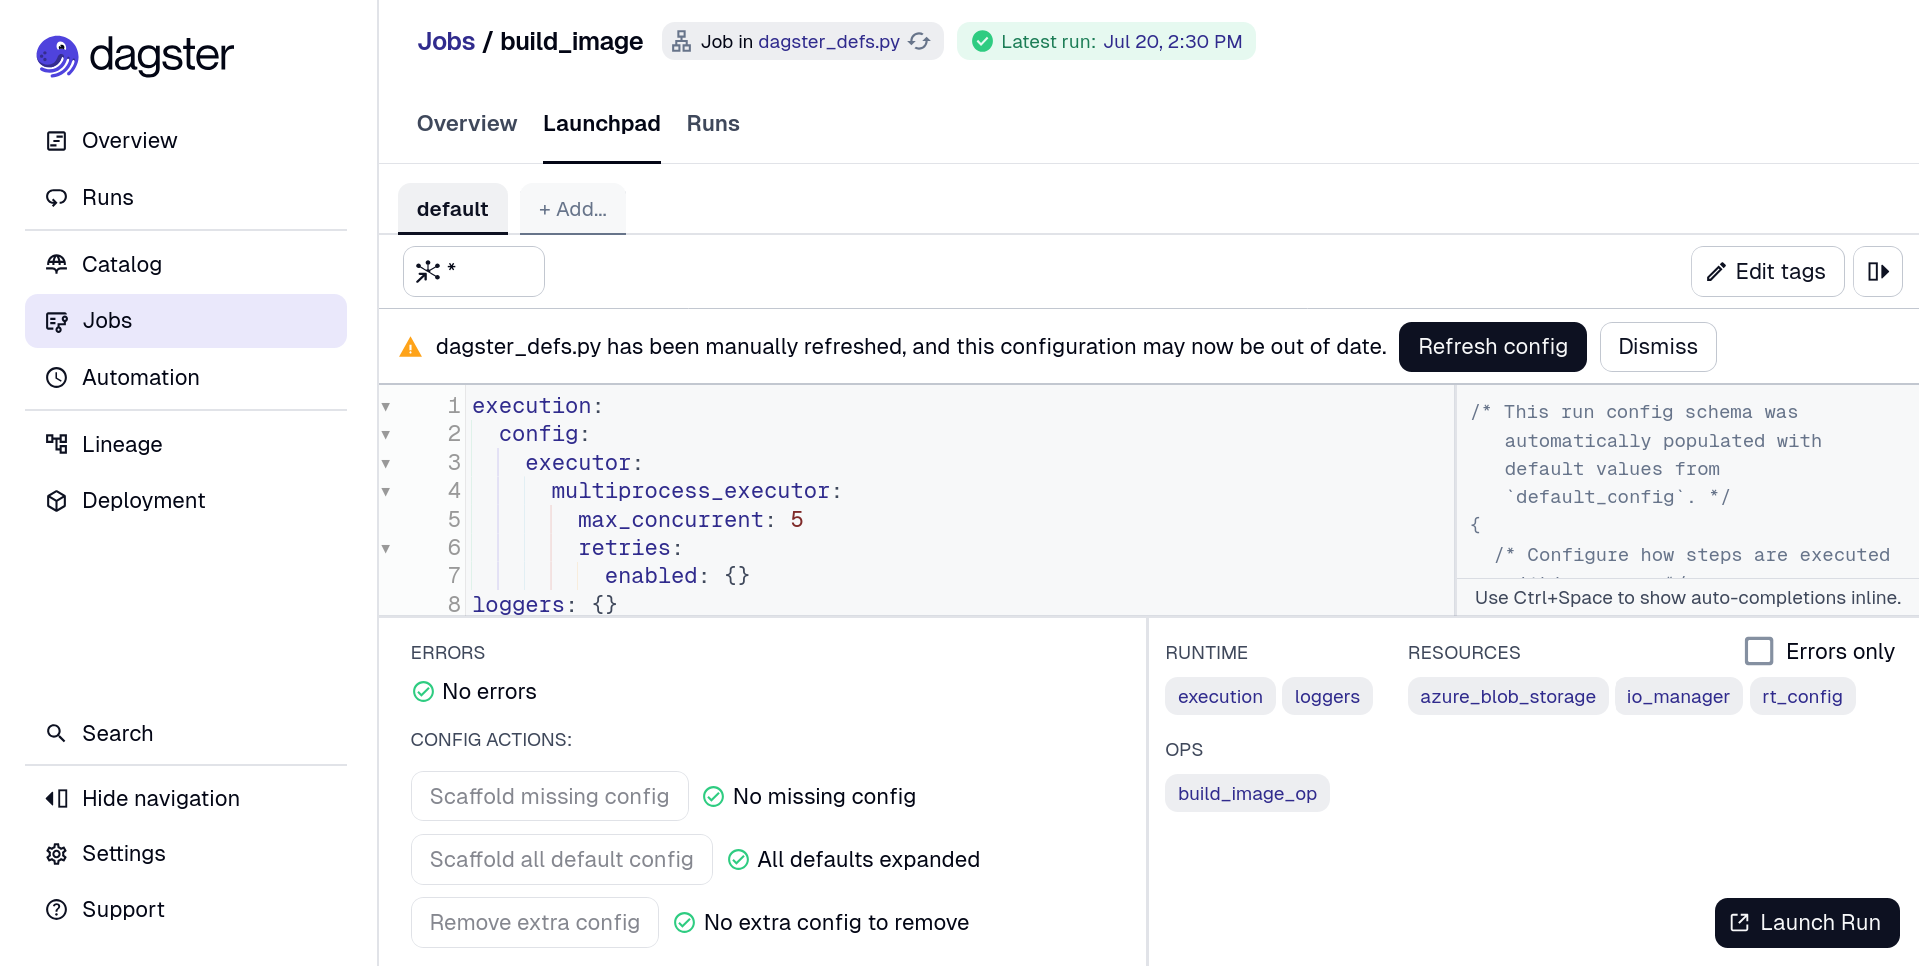Screen dimensions: 1920x966
Task: Go to Runs in the sidebar
Action: click(186, 198)
